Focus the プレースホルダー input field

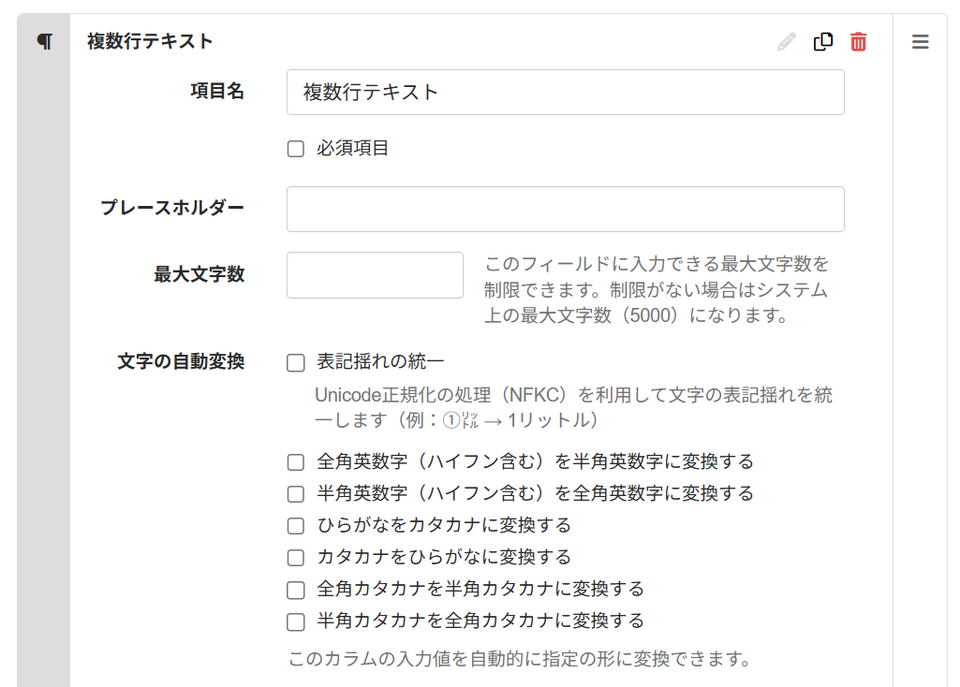pos(565,209)
